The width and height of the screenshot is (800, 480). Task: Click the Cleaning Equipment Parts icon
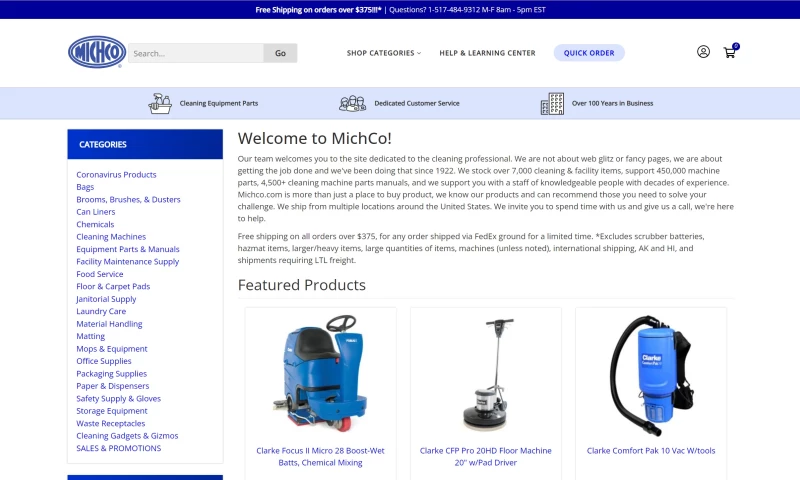pyautogui.click(x=160, y=102)
